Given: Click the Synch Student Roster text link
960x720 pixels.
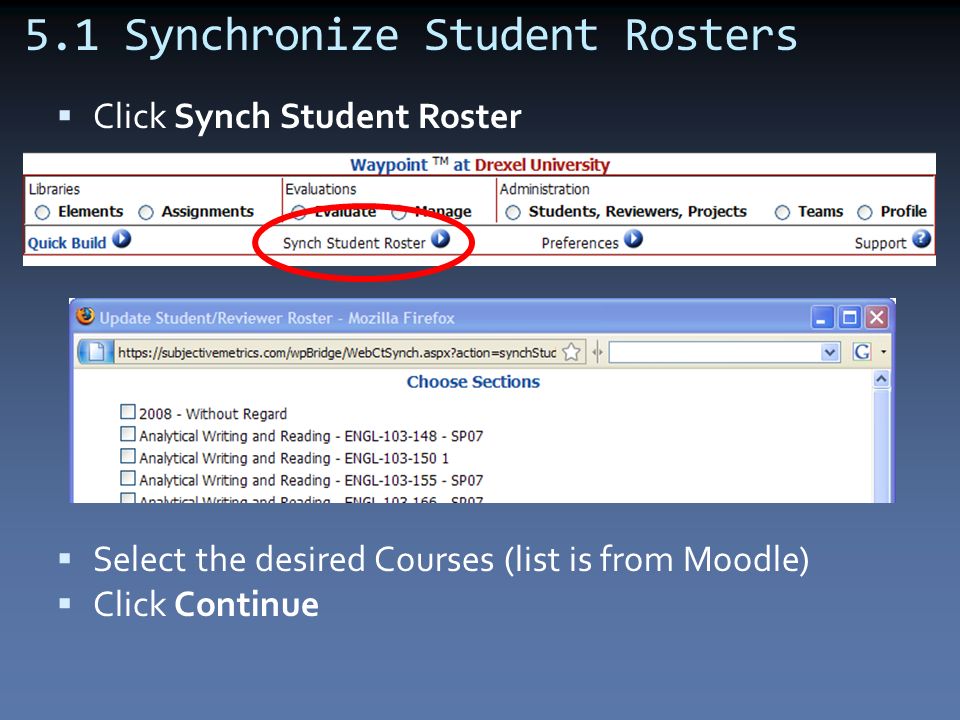Looking at the screenshot, I should point(354,243).
